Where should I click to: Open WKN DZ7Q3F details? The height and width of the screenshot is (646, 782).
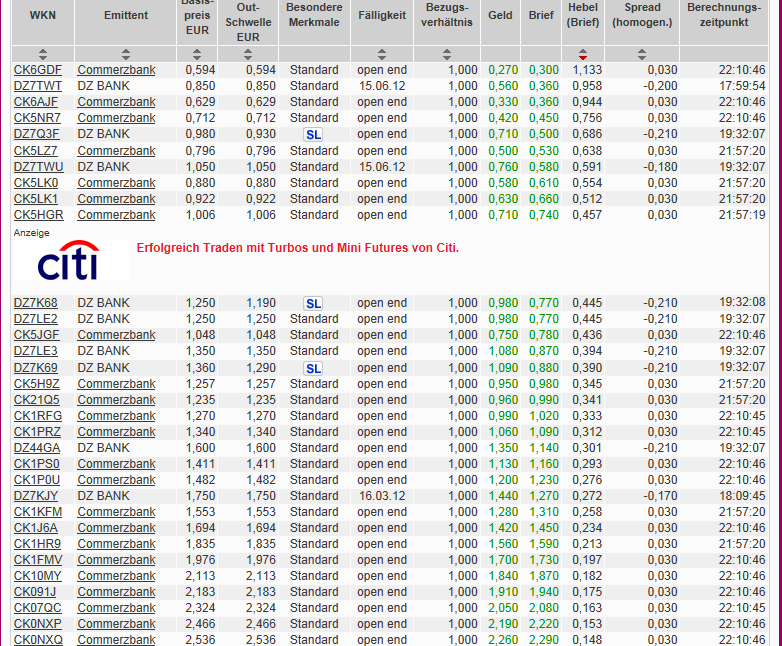tap(36, 134)
